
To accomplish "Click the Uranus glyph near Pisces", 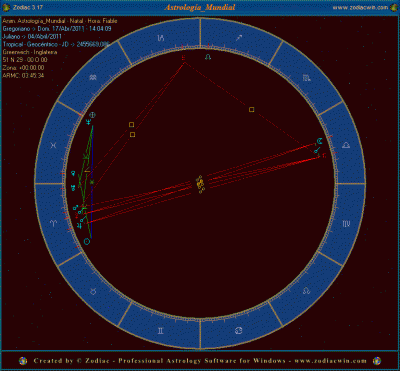I will (x=73, y=188).
